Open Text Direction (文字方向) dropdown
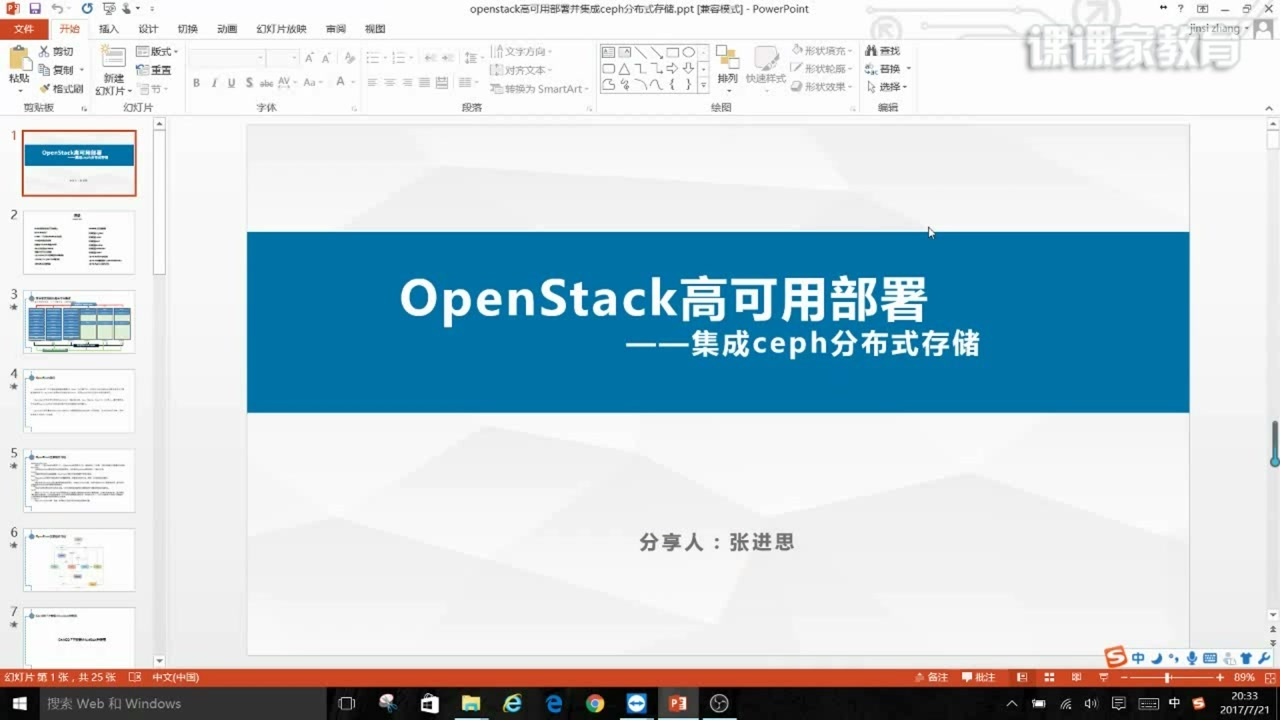This screenshot has width=1280, height=720. point(522,51)
